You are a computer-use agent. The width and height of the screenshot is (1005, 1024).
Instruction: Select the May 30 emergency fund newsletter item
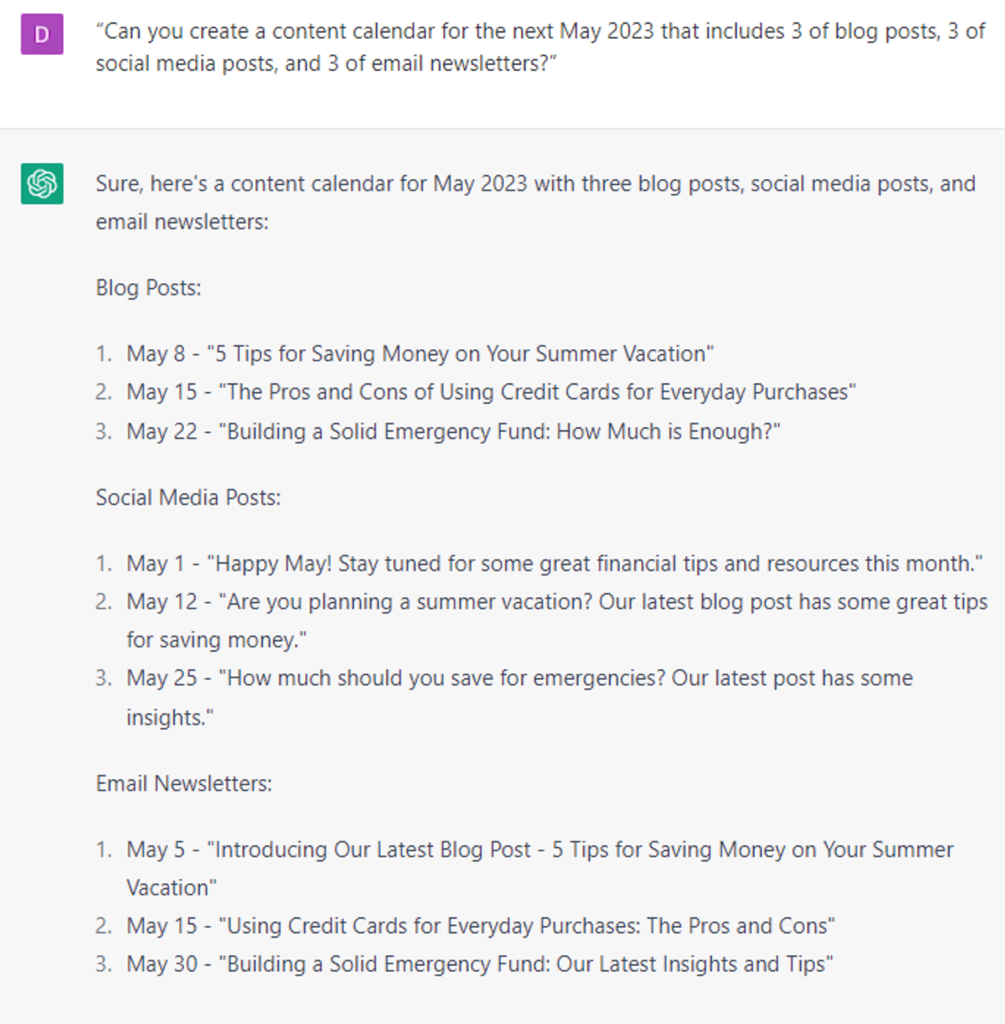coord(479,965)
